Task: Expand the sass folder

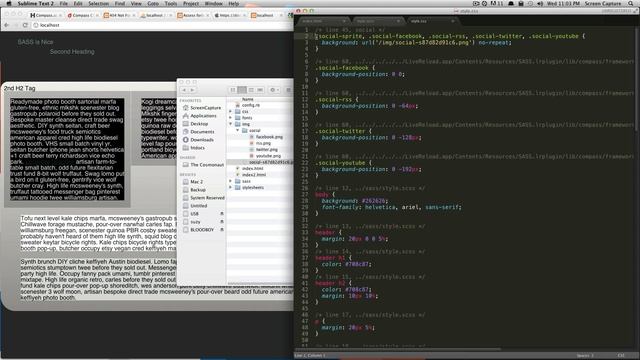Action: pos(231,181)
